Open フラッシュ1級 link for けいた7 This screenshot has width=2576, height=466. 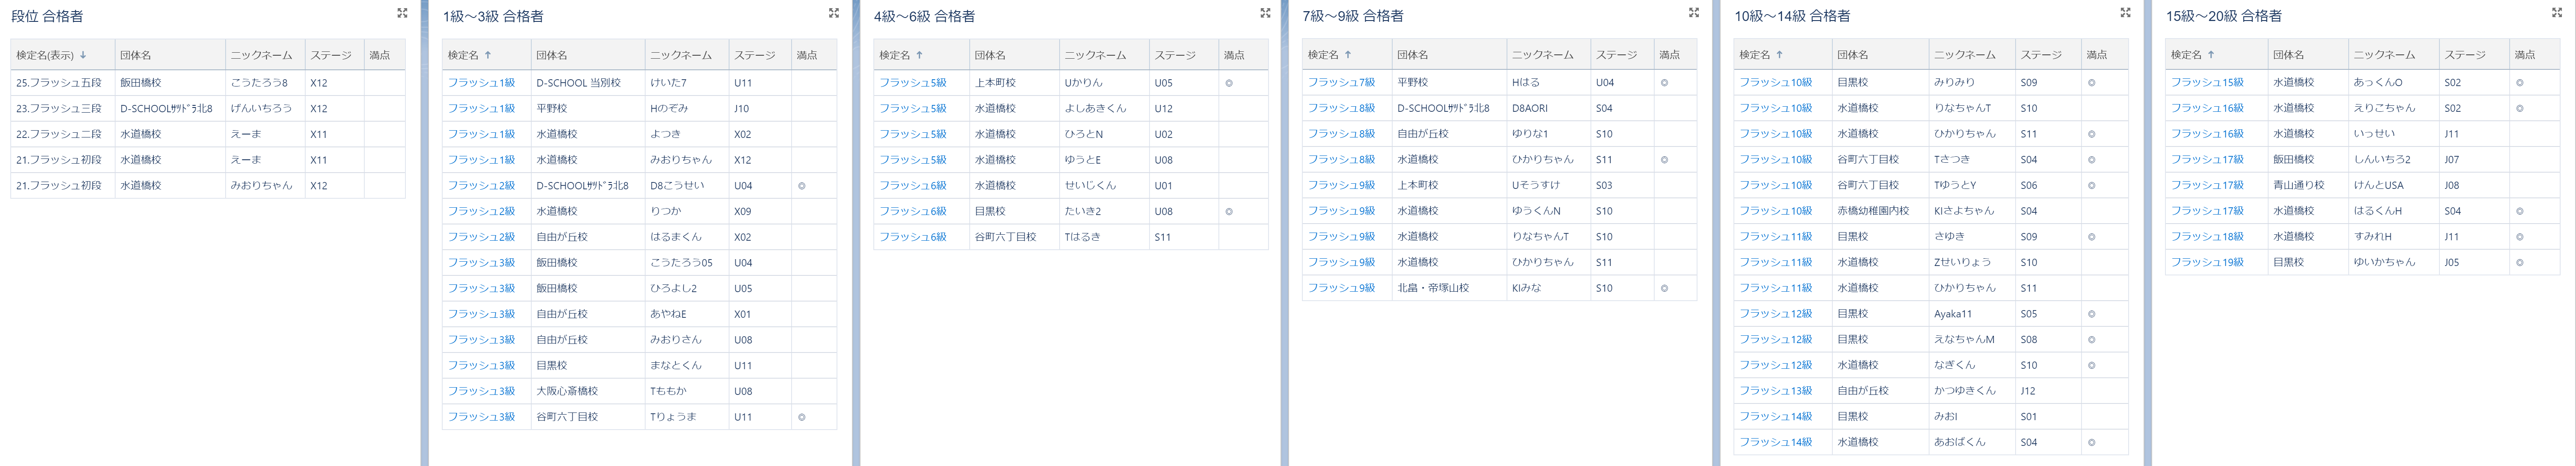(481, 83)
